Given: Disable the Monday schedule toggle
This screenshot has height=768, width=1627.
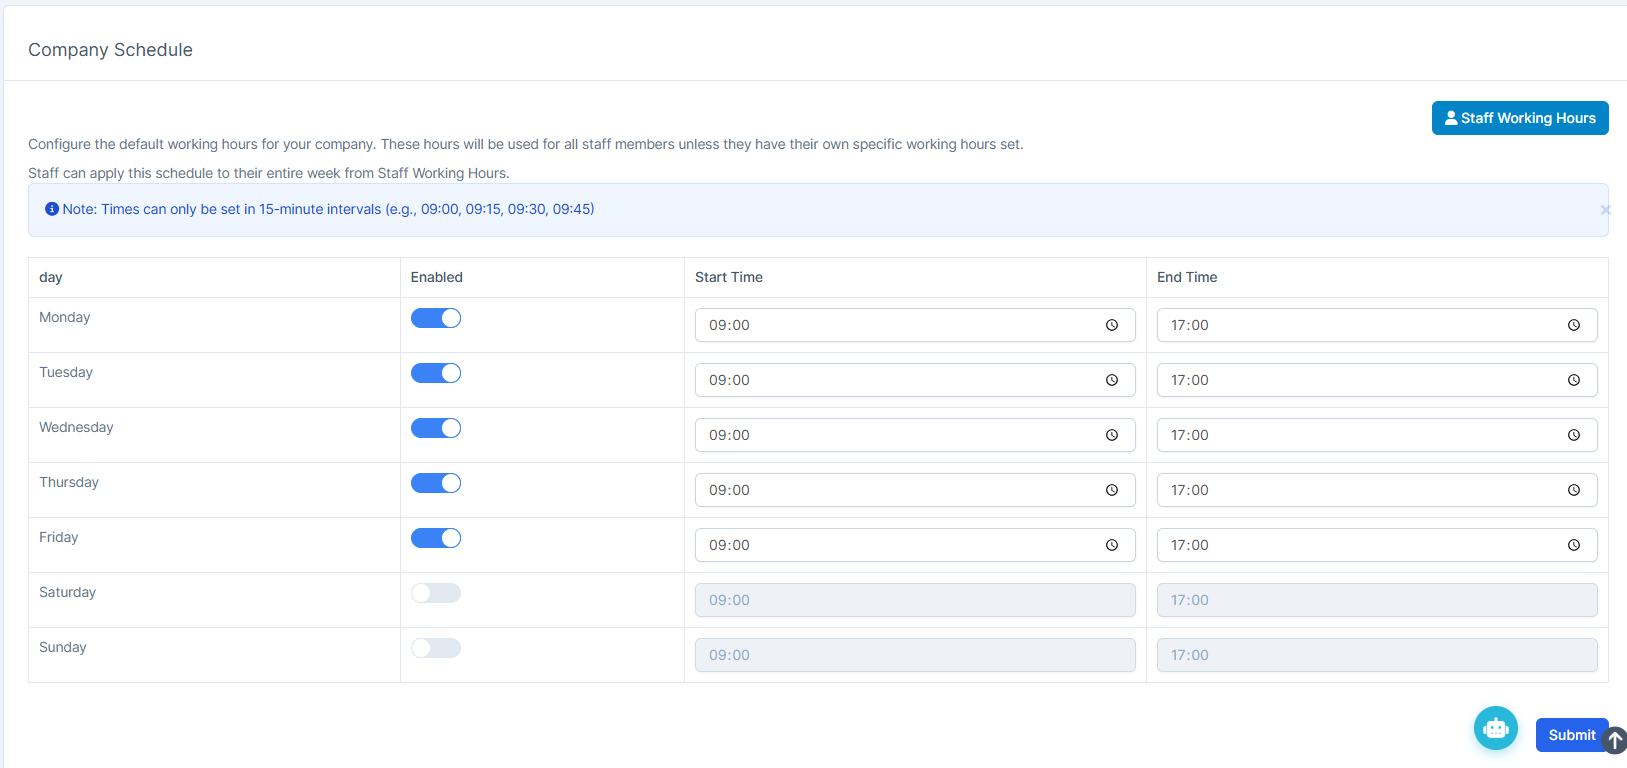Looking at the screenshot, I should (436, 318).
